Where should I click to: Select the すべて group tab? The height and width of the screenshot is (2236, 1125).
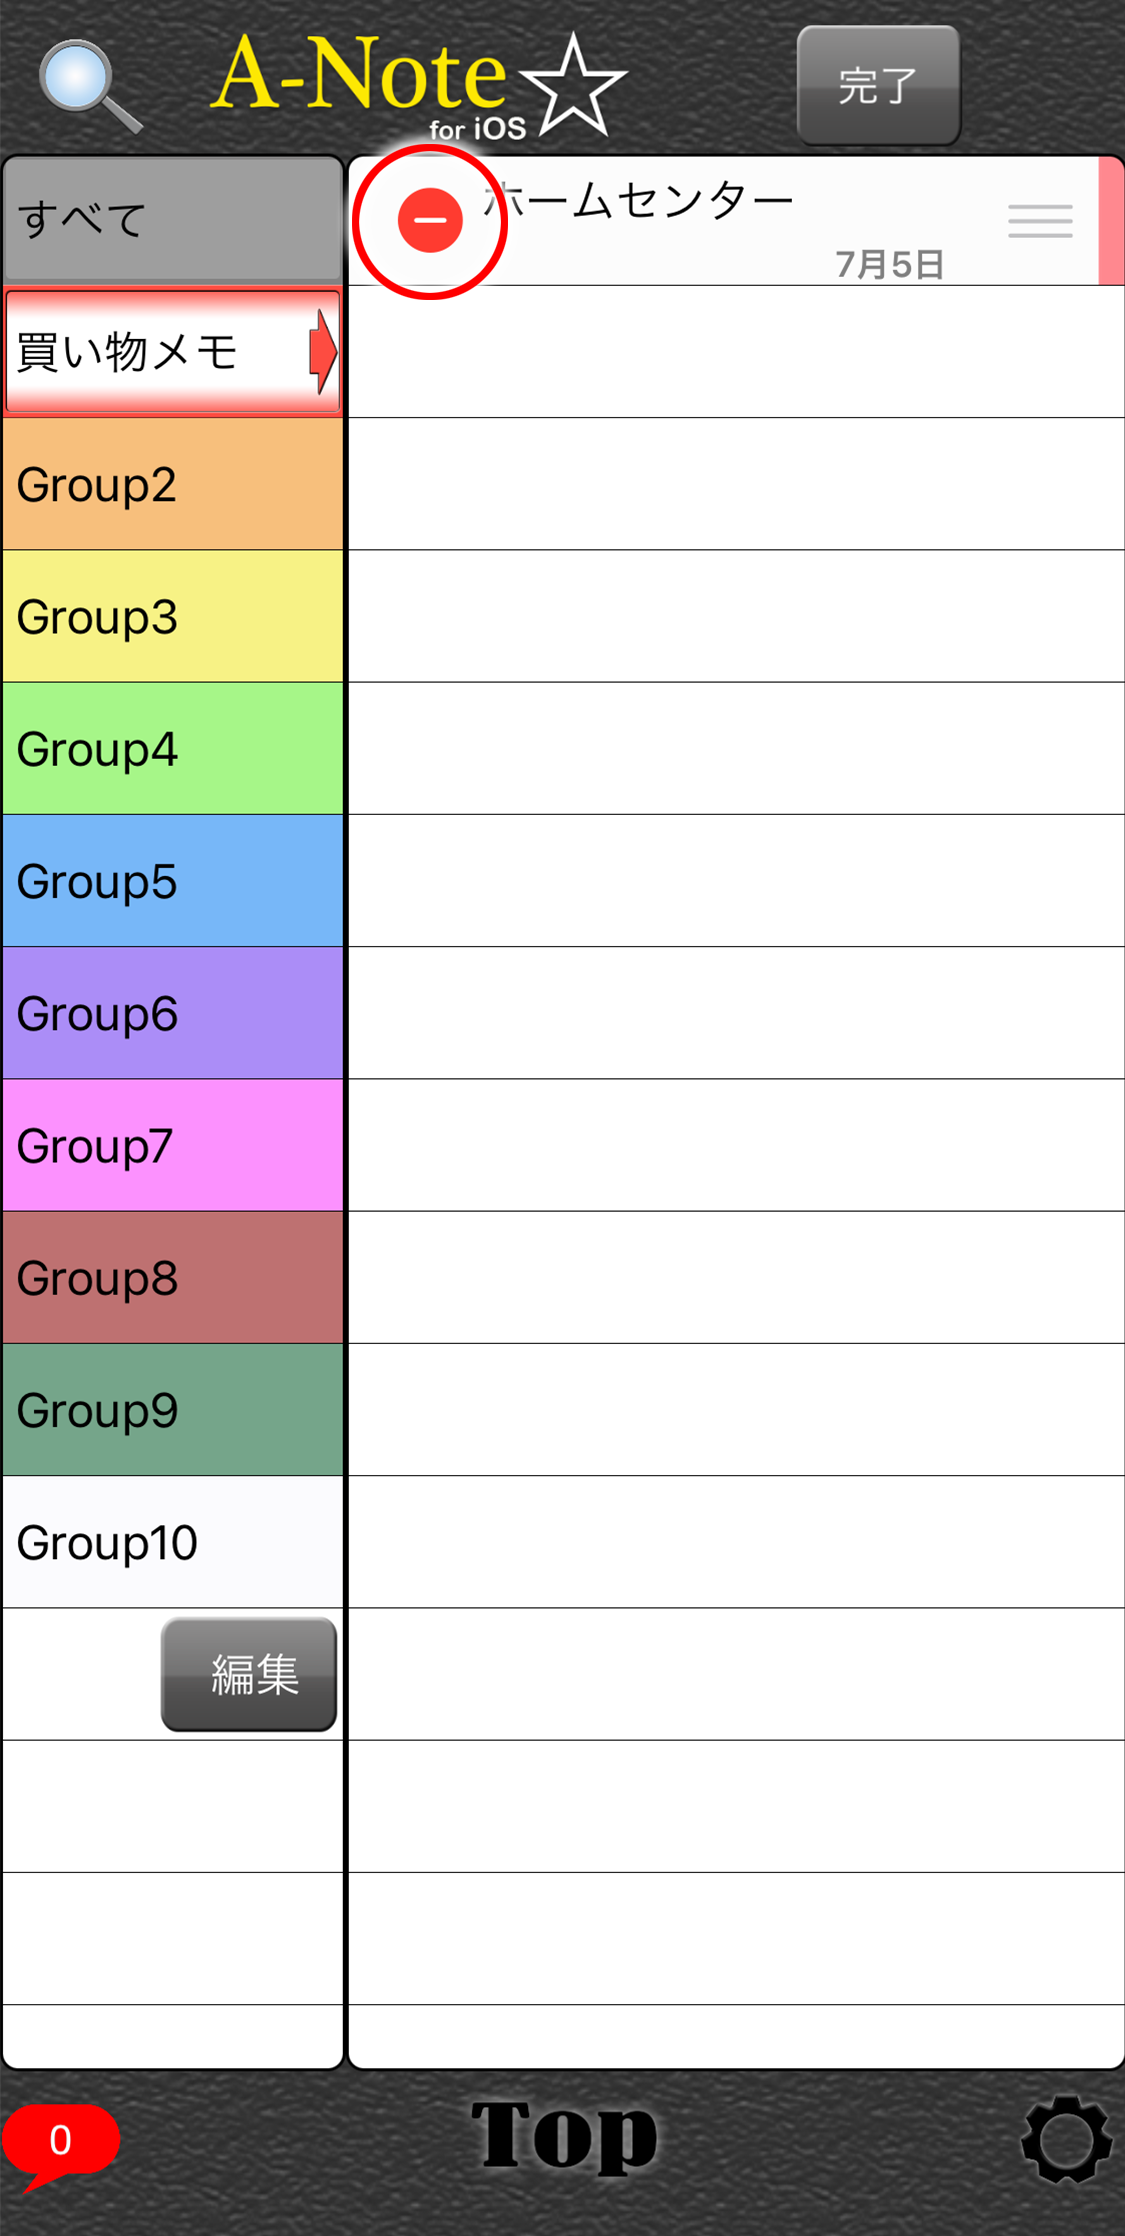173,219
